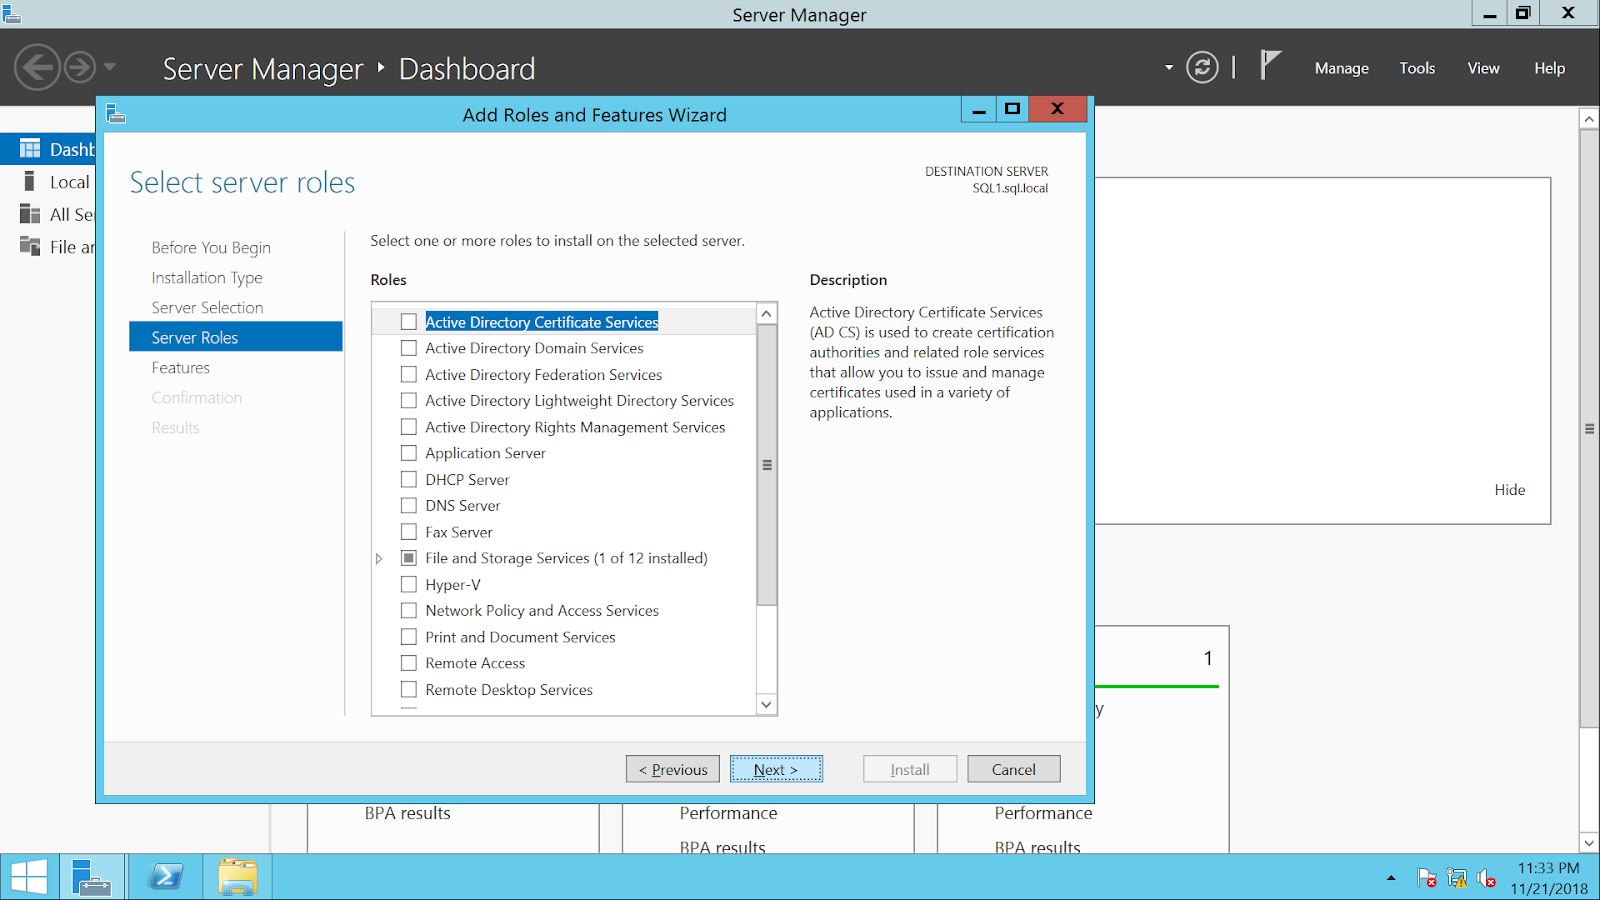Open PowerShell from the taskbar
Image resolution: width=1600 pixels, height=900 pixels.
[165, 876]
